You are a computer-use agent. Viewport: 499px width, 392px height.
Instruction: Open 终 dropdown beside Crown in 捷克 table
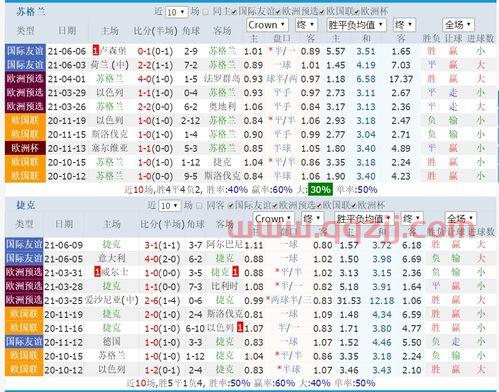pyautogui.click(x=312, y=219)
